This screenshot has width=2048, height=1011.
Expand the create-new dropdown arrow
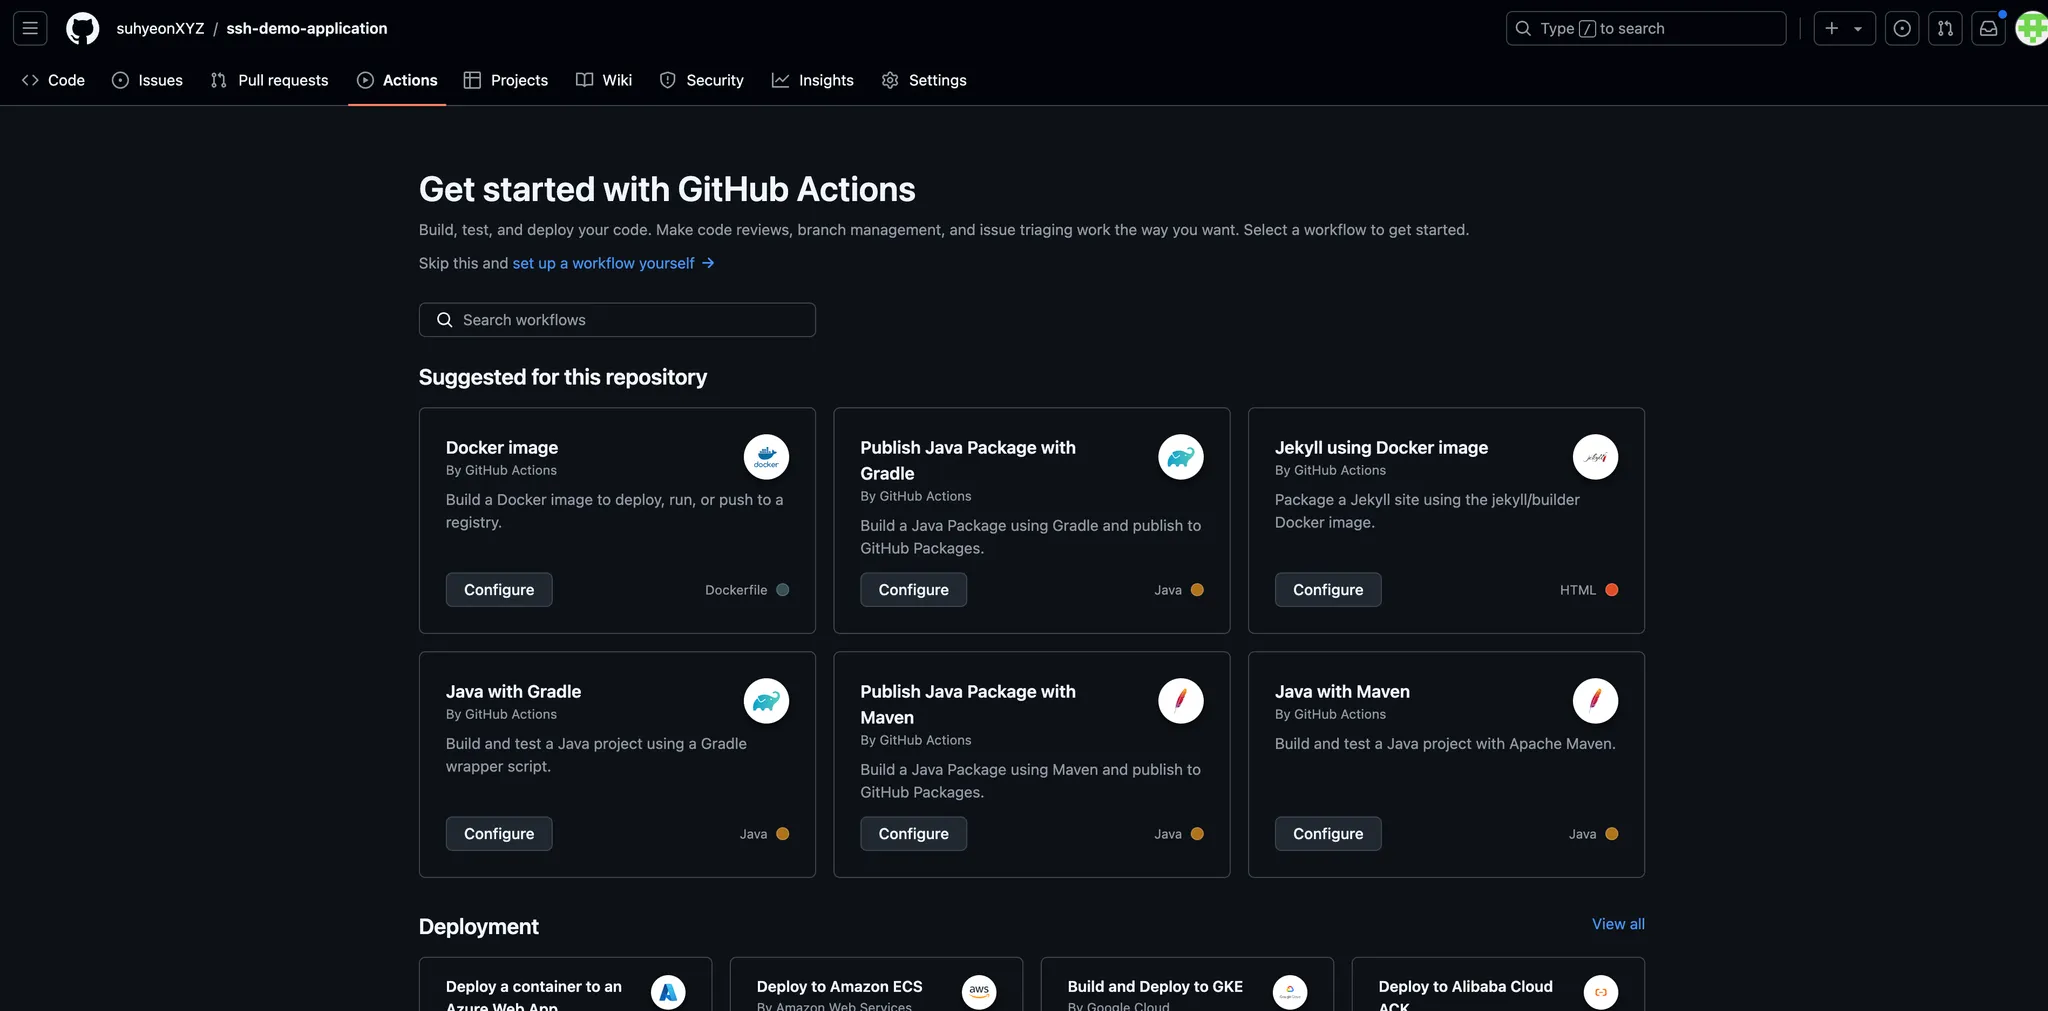[1858, 28]
